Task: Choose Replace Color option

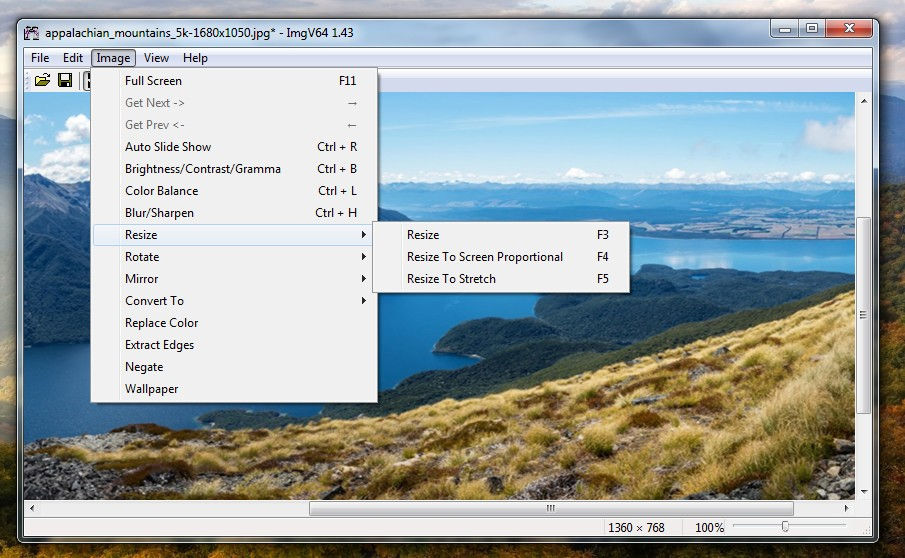Action: (x=234, y=323)
